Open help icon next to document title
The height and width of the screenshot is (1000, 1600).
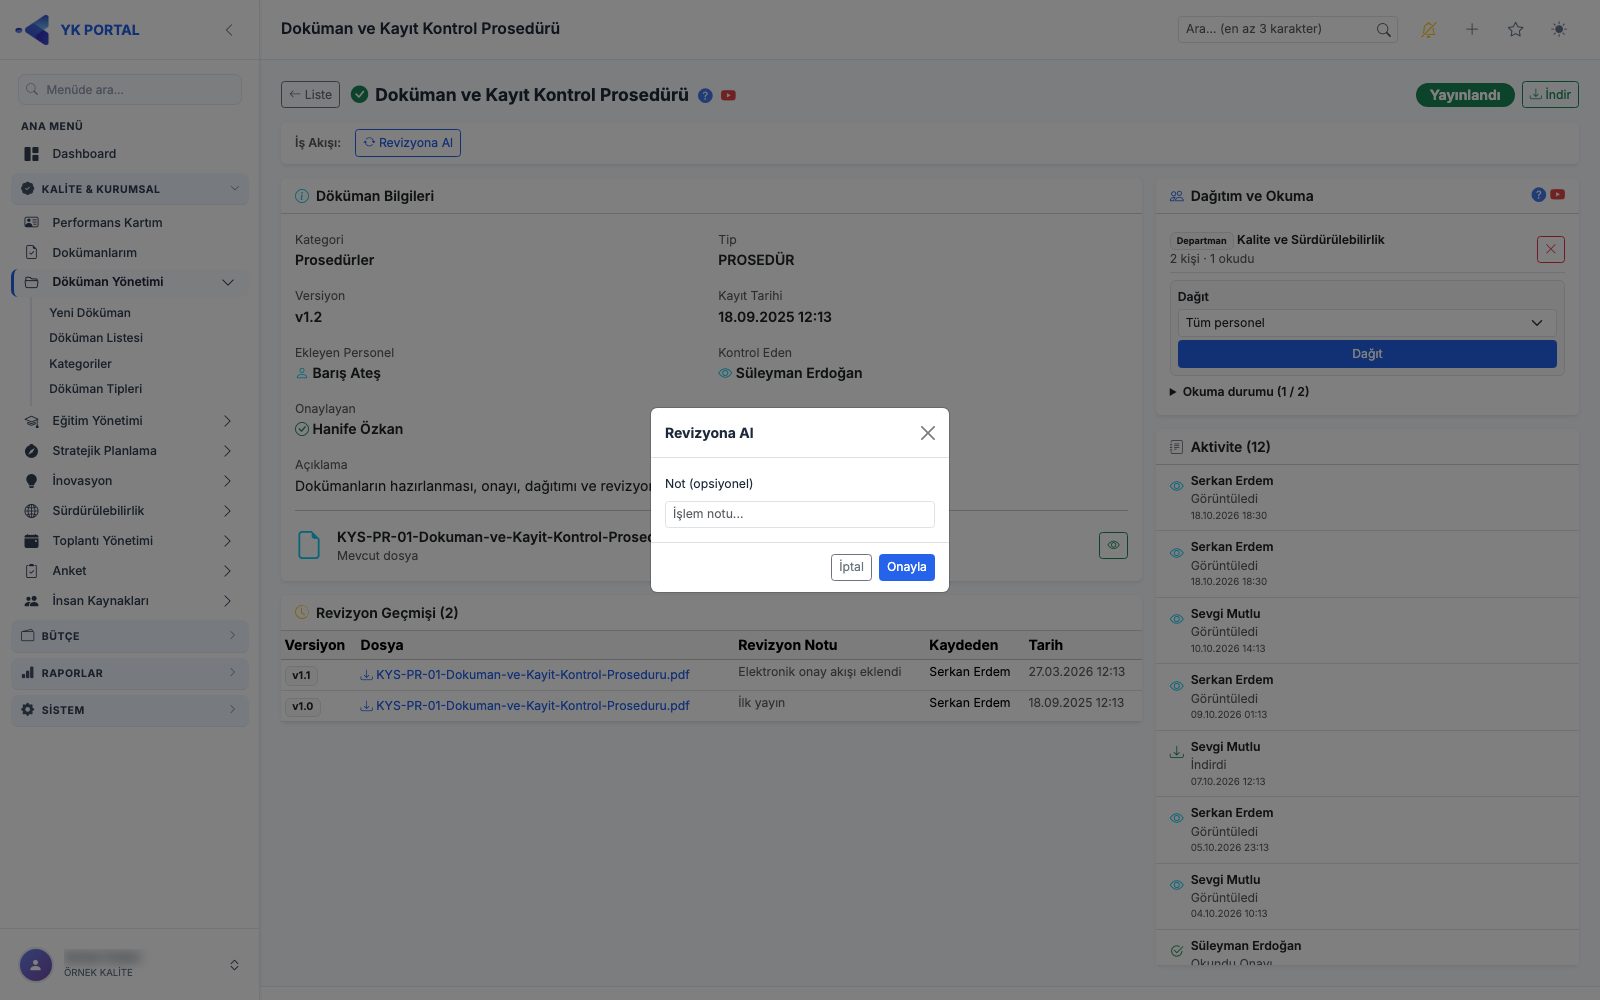[x=705, y=96]
